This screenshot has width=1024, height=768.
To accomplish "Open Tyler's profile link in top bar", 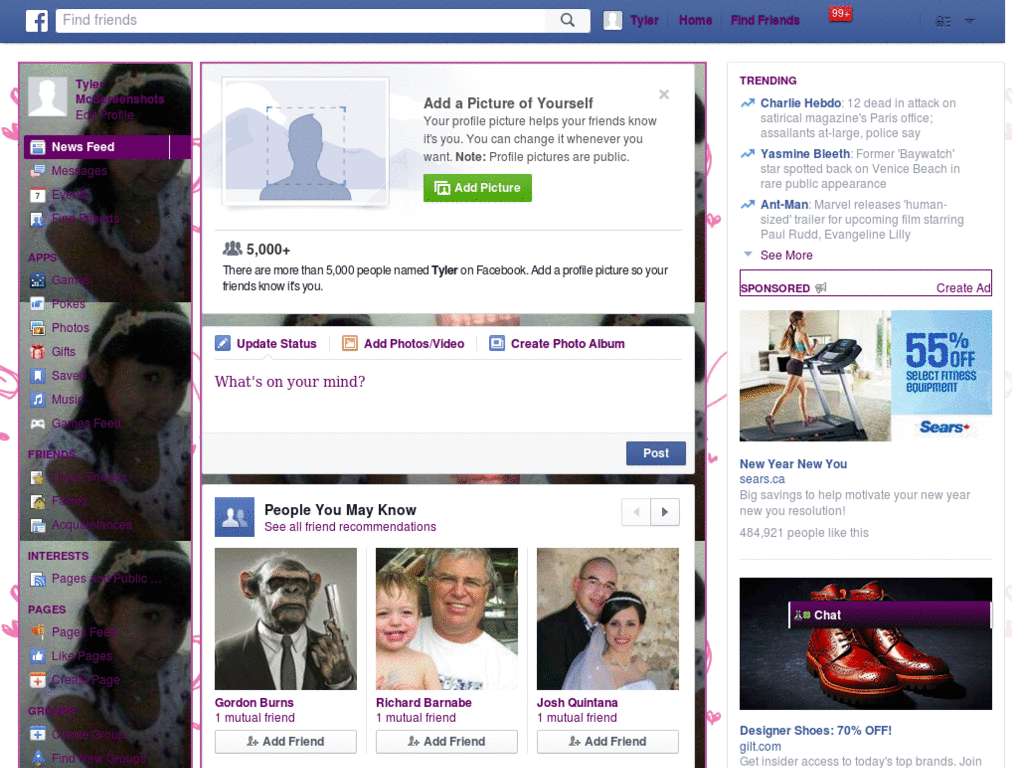I will point(644,20).
